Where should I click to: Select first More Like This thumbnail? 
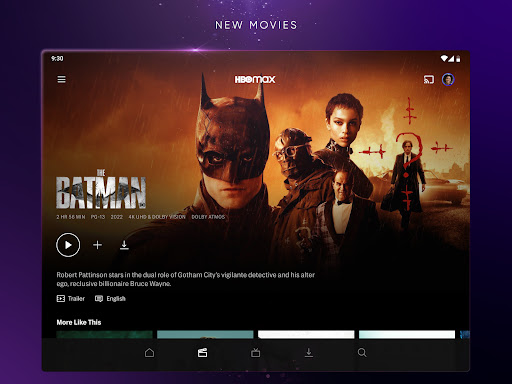[104, 334]
